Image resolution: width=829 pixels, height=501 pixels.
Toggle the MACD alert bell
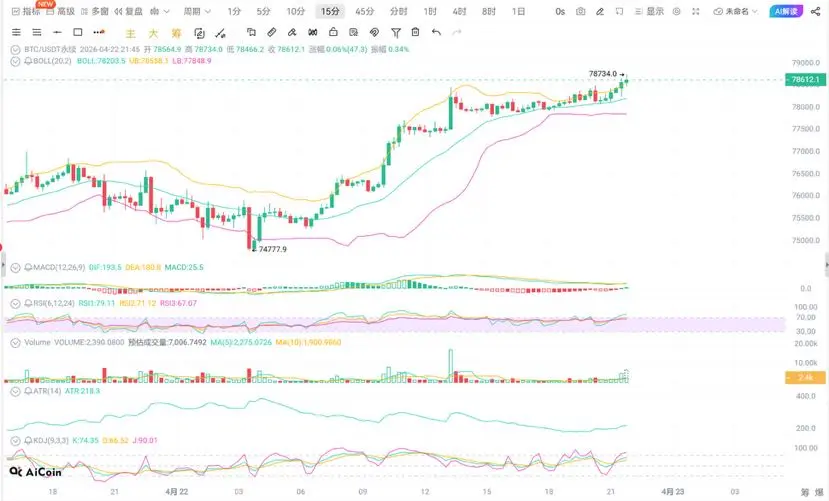point(28,267)
